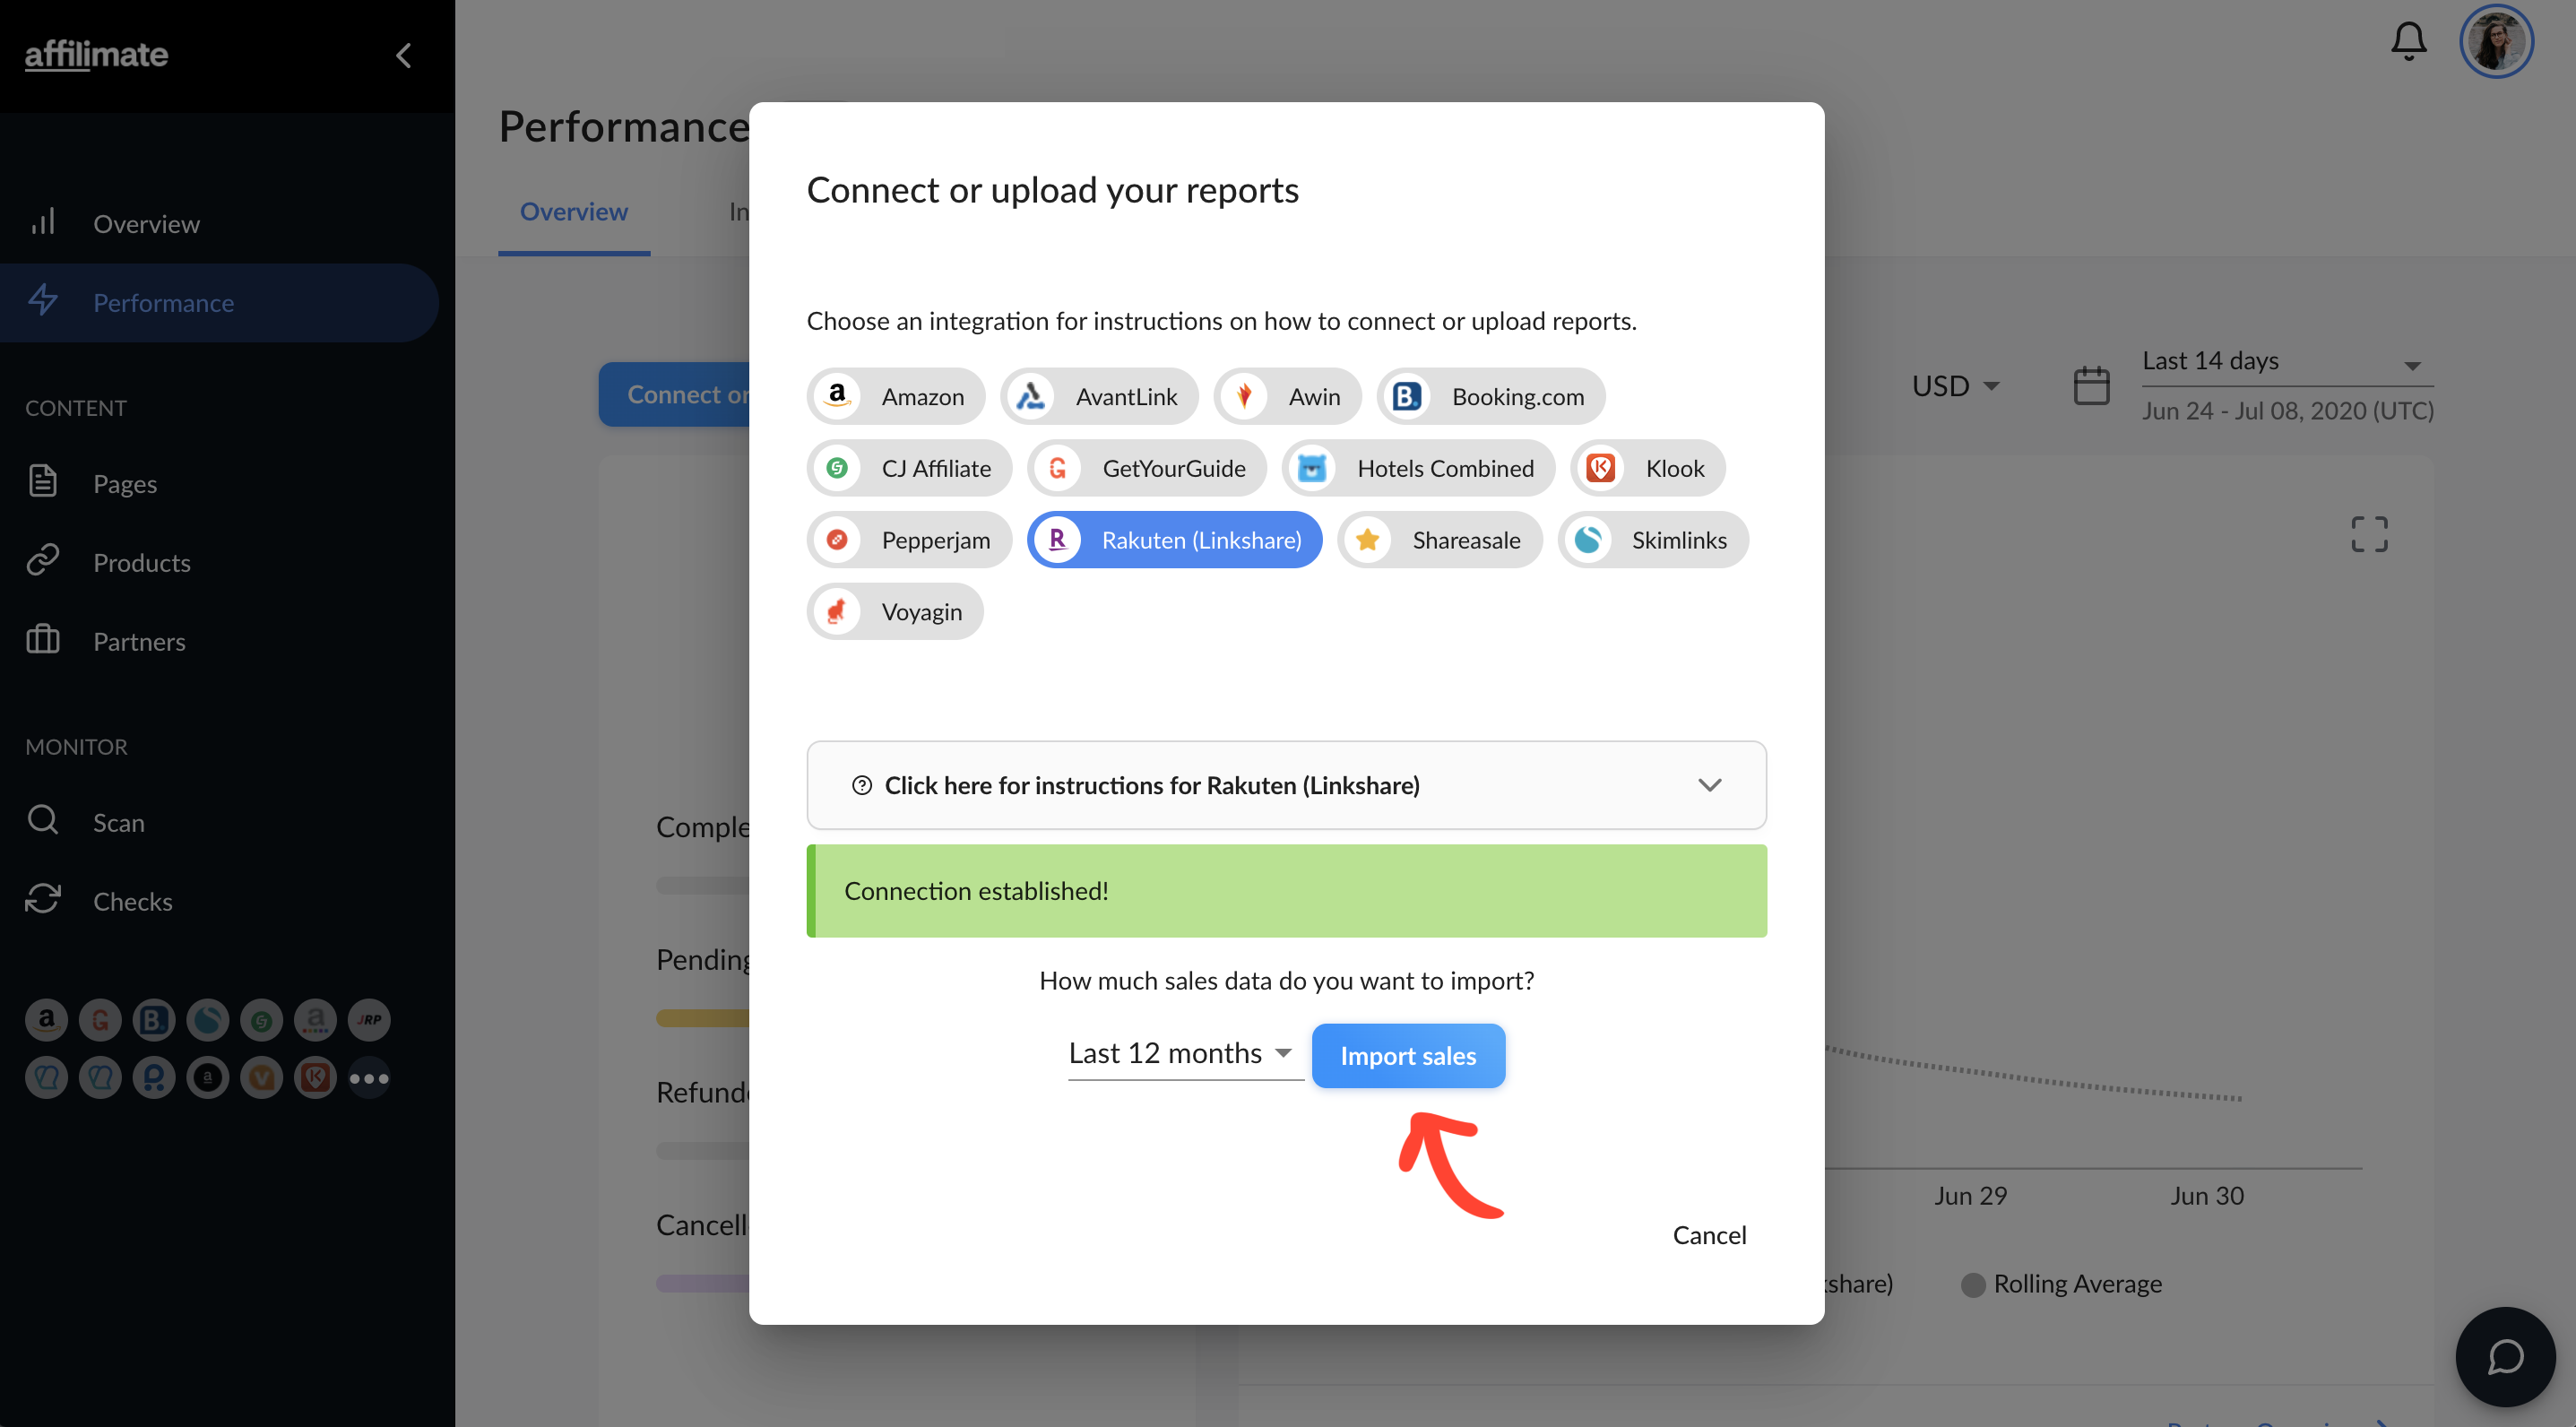Click the sidebar Booking.com logo icon
Viewport: 2576px width, 1427px height.
[x=154, y=1020]
